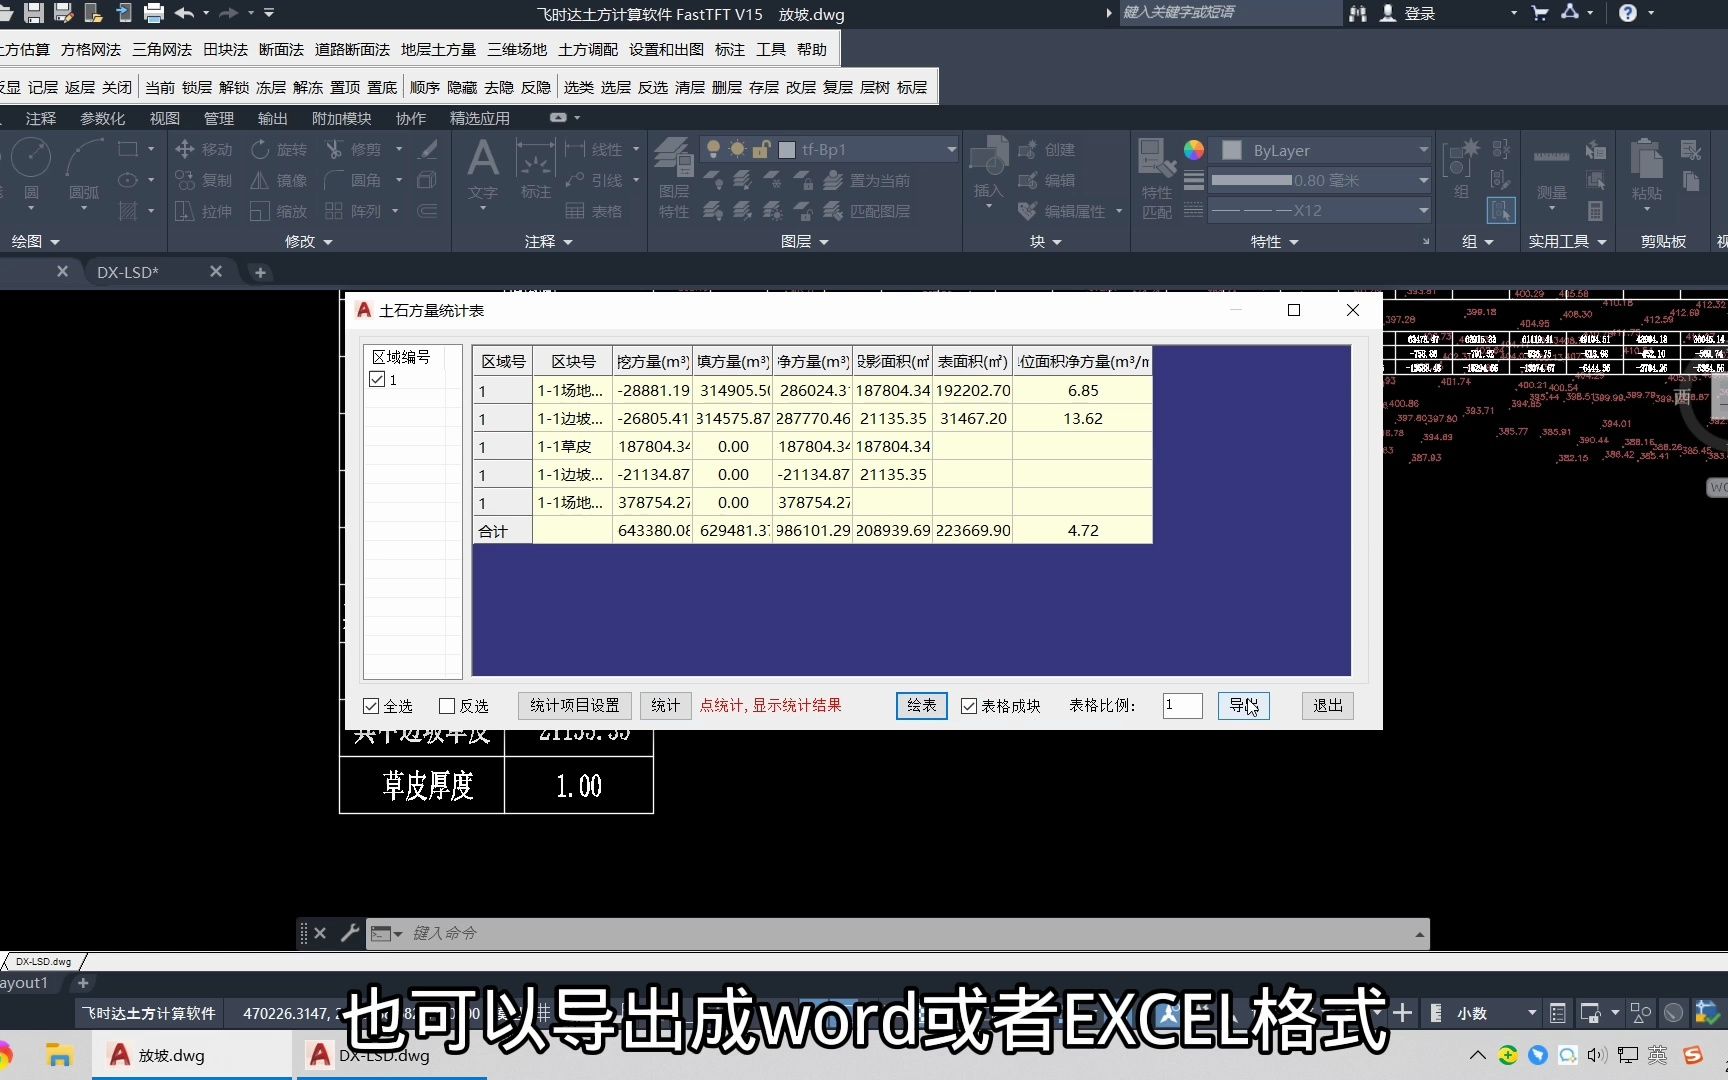Open the 工具 menu

[x=769, y=48]
